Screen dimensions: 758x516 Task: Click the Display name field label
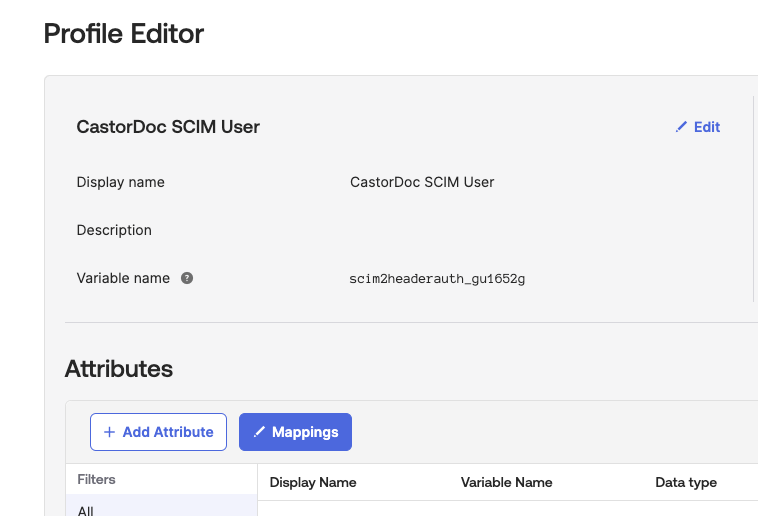tap(120, 182)
